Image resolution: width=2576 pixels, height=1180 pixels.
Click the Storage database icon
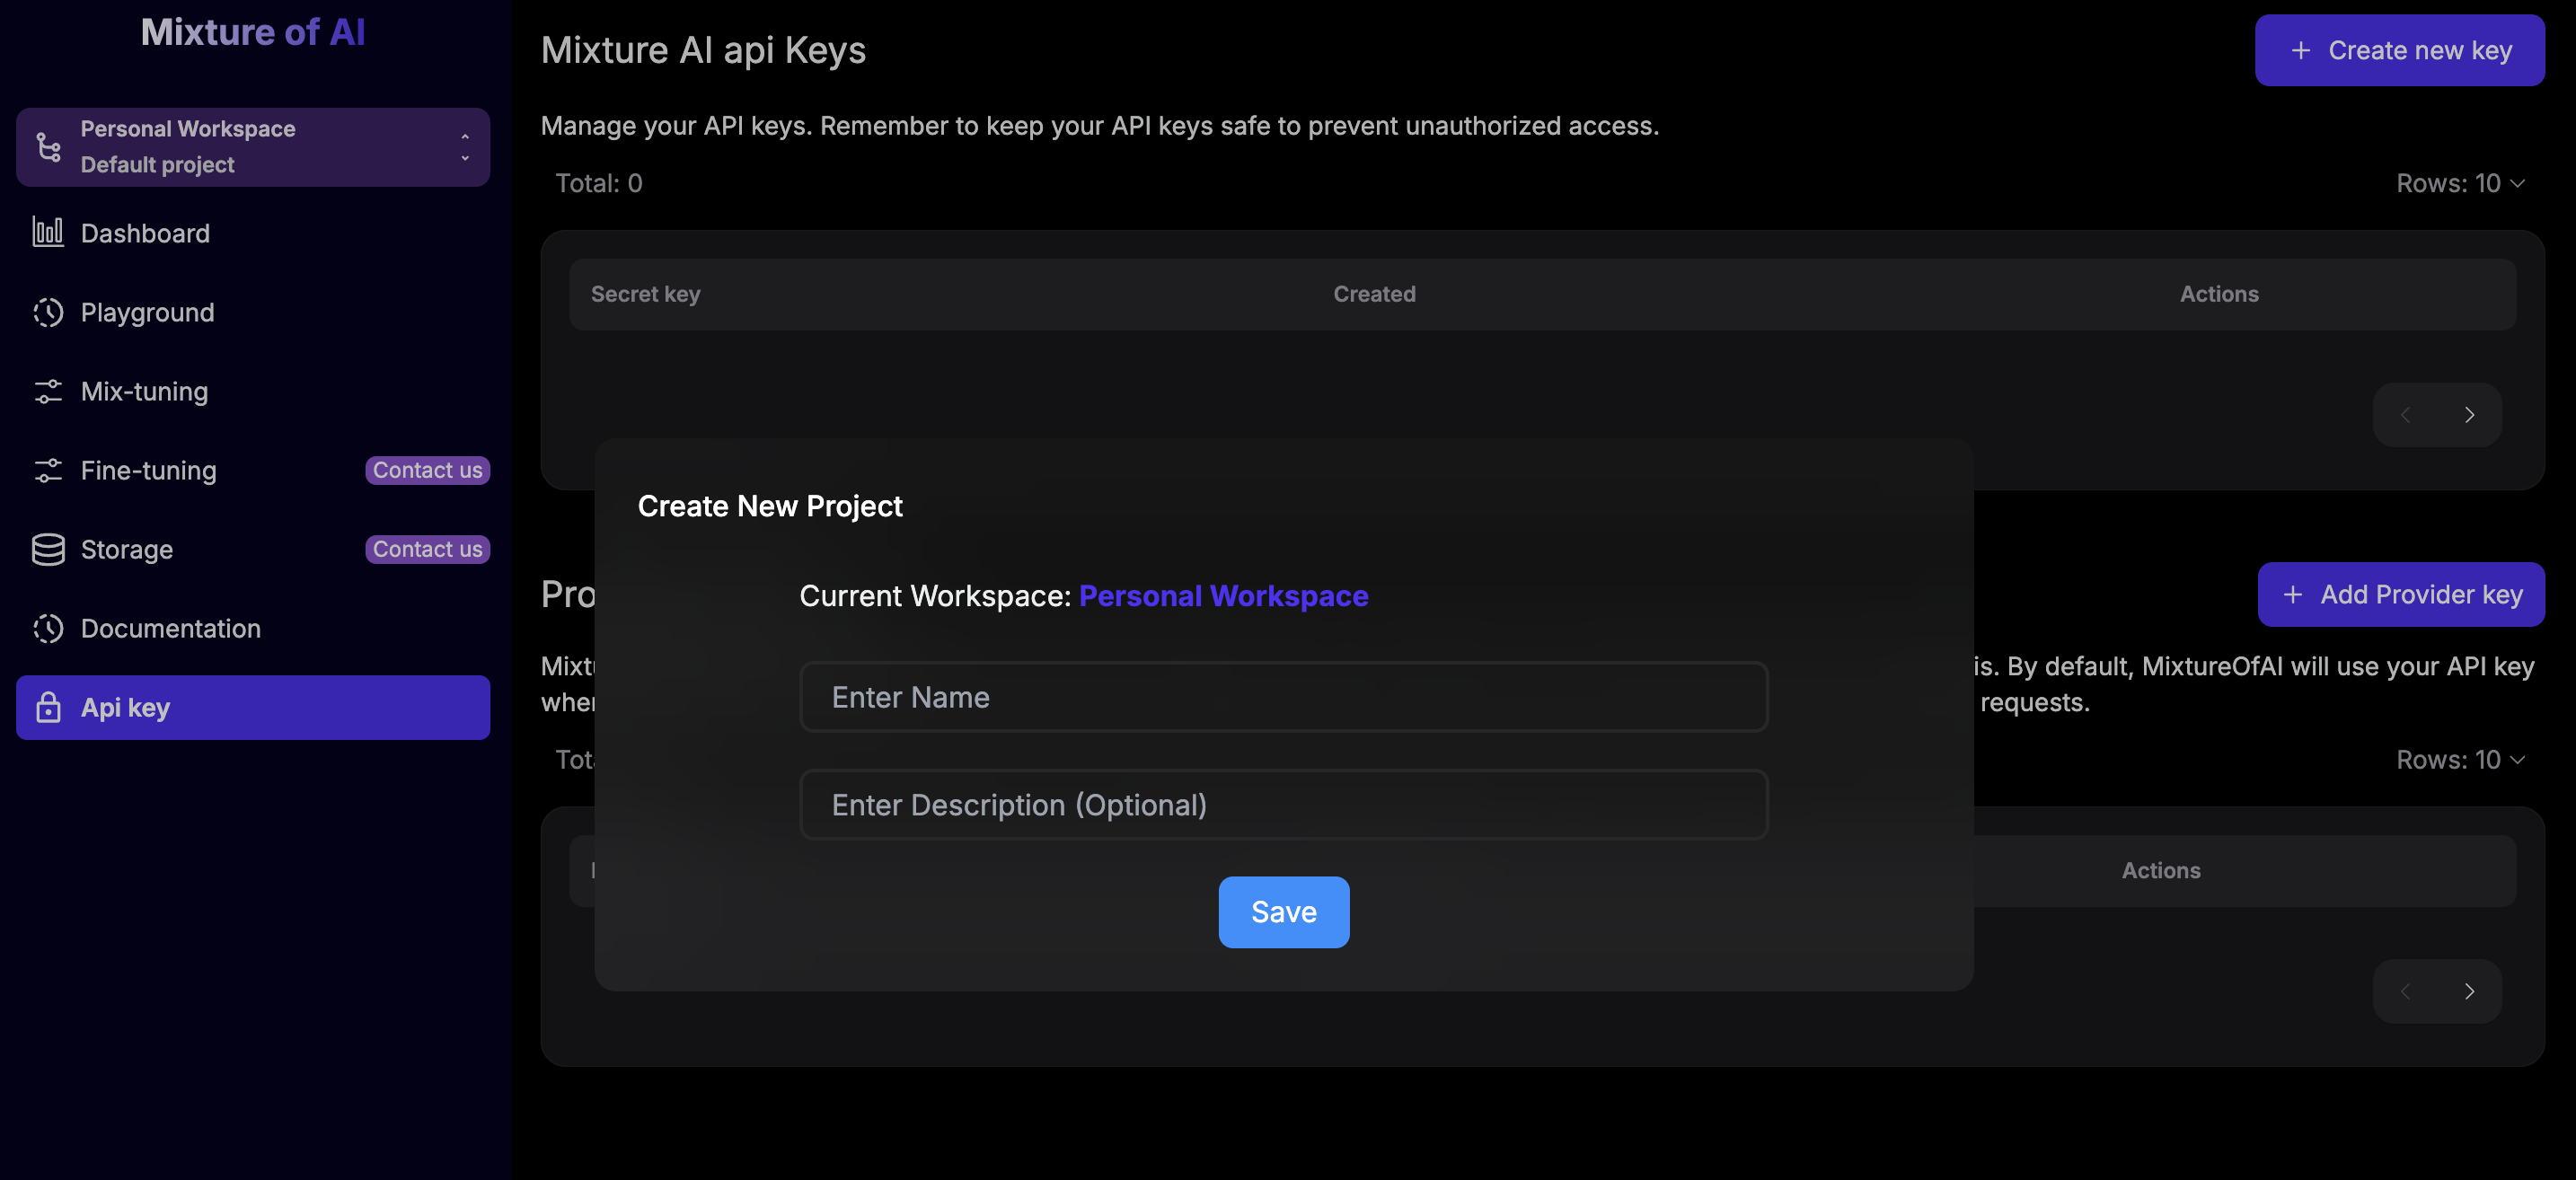pyautogui.click(x=48, y=549)
